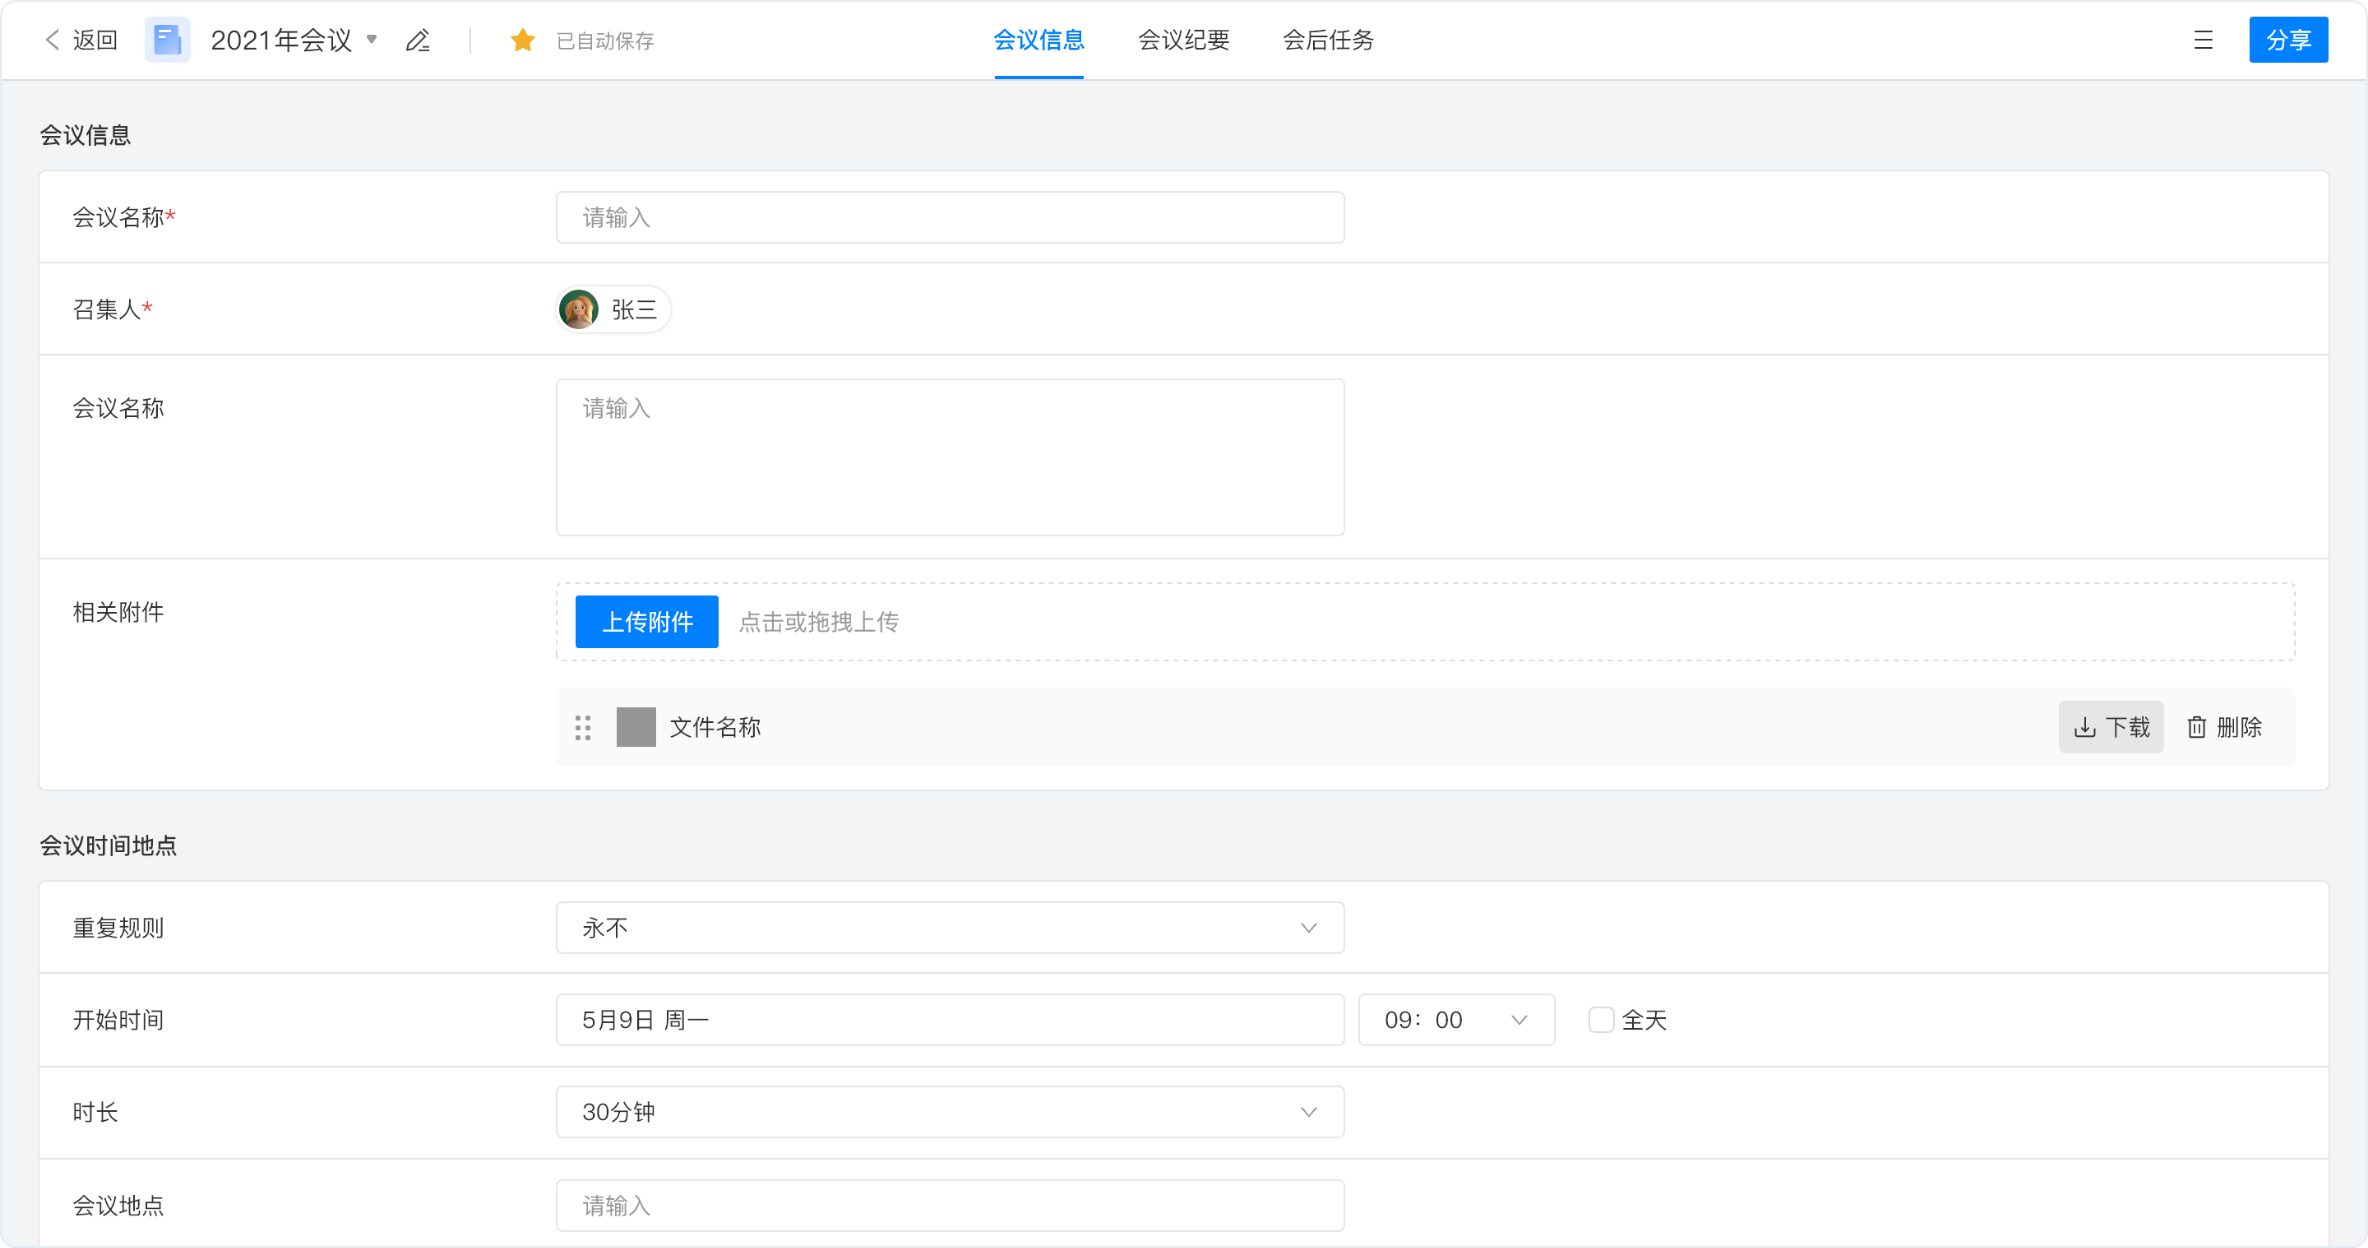Expand the 时长 30分钟 dropdown
Viewport: 2368px width, 1248px height.
click(x=949, y=1112)
